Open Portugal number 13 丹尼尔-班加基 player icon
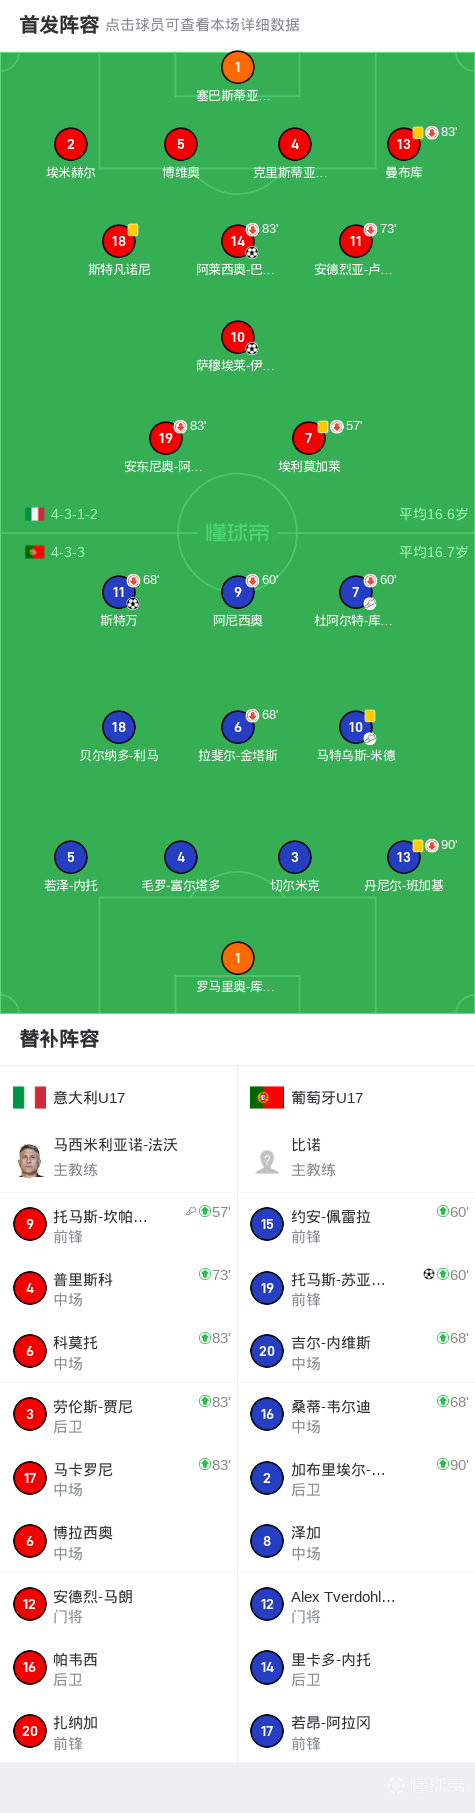Screen dimensions: 475x1813 [x=403, y=858]
